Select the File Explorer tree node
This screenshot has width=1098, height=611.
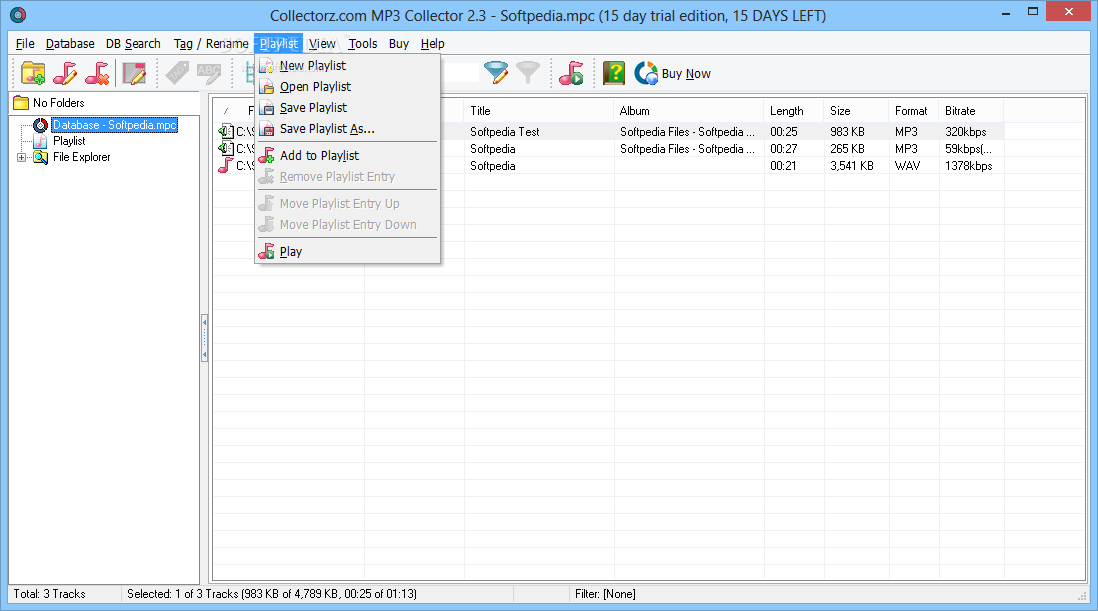81,157
